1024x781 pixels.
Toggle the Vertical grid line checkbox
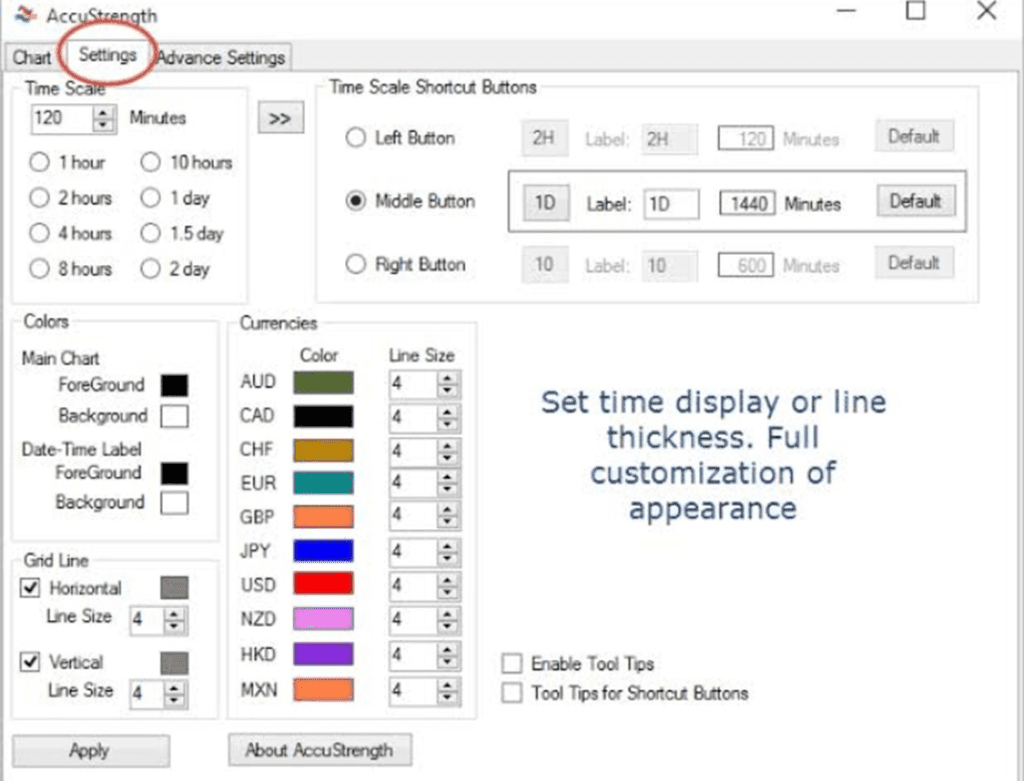tap(30, 661)
